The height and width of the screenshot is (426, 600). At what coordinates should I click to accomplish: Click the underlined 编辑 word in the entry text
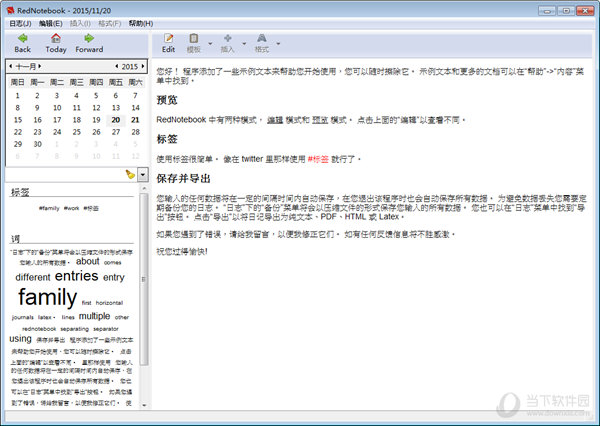[x=275, y=120]
